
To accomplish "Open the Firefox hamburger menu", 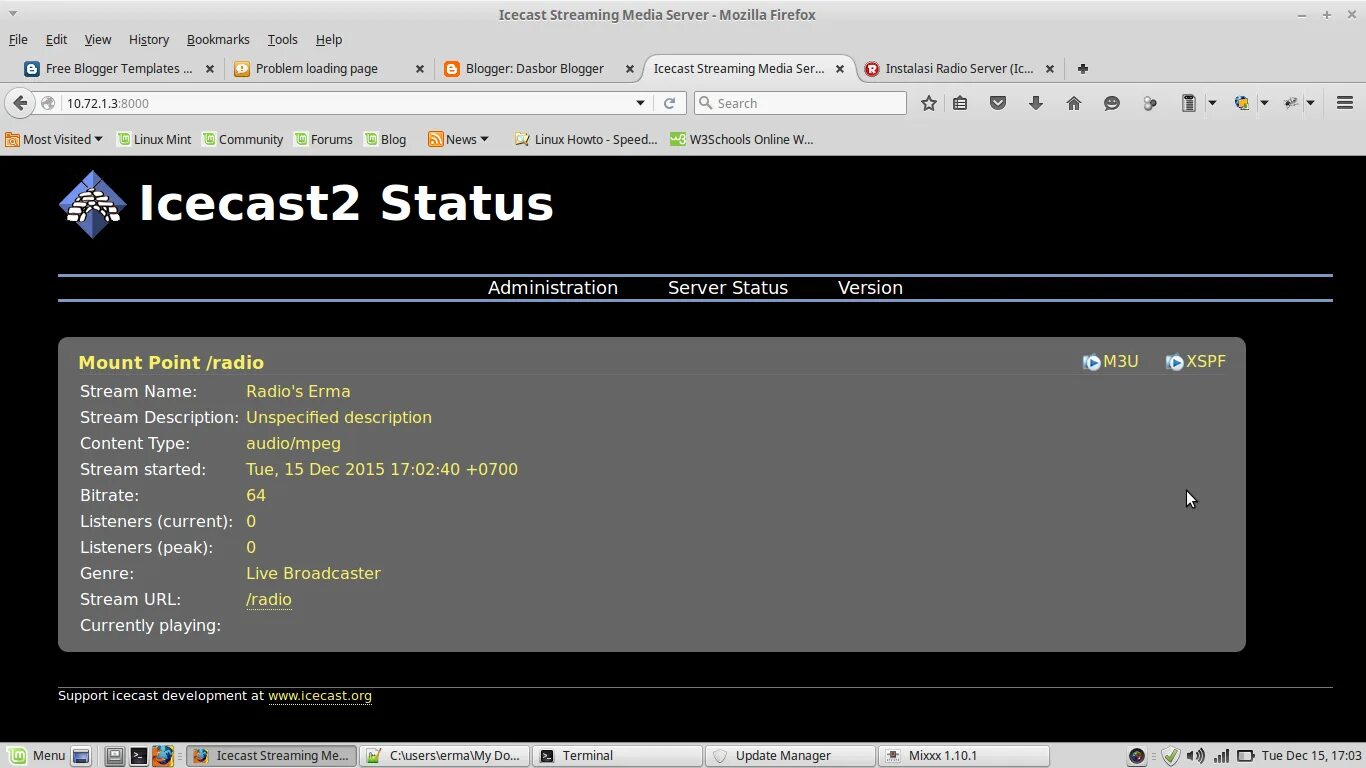I will tap(1345, 103).
